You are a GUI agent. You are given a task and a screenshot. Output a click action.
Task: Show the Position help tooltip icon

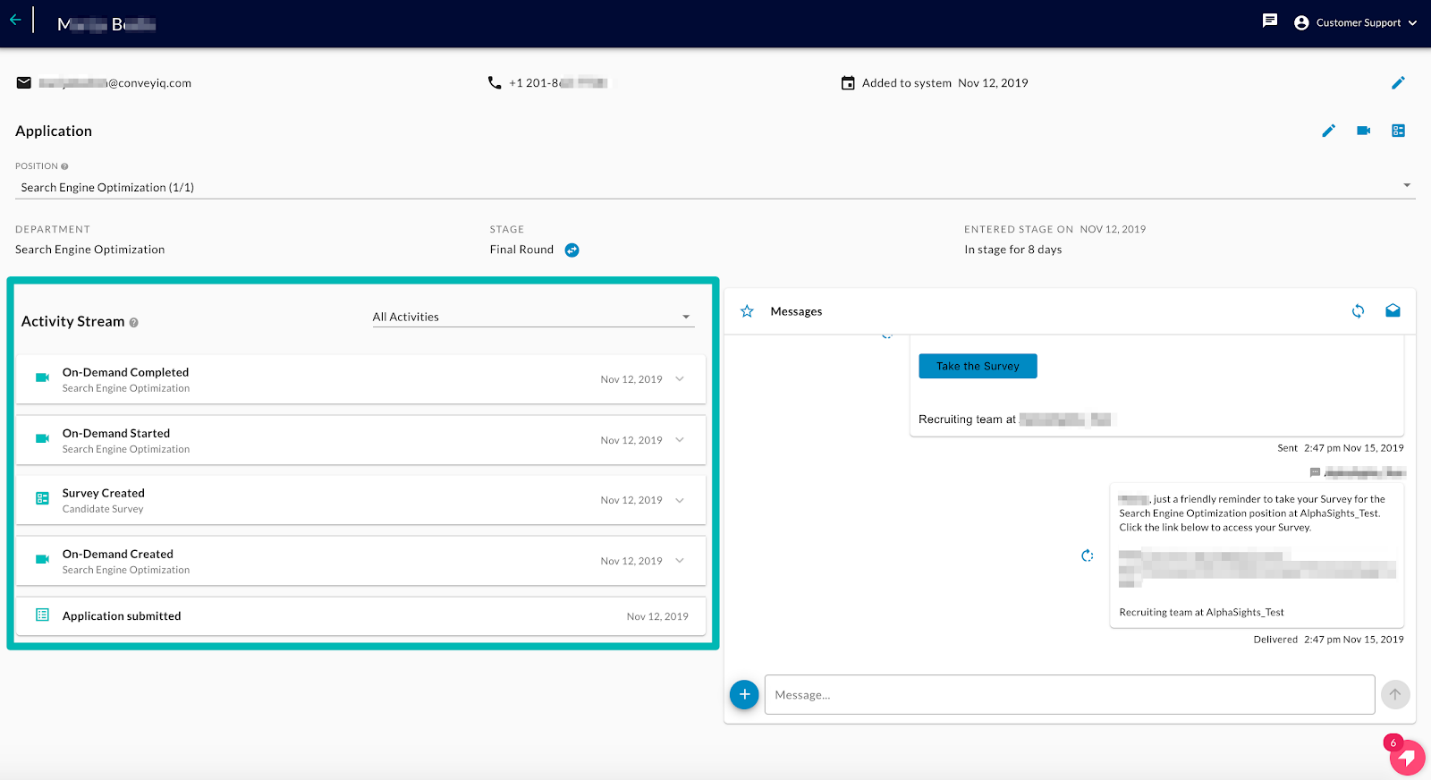coord(65,166)
